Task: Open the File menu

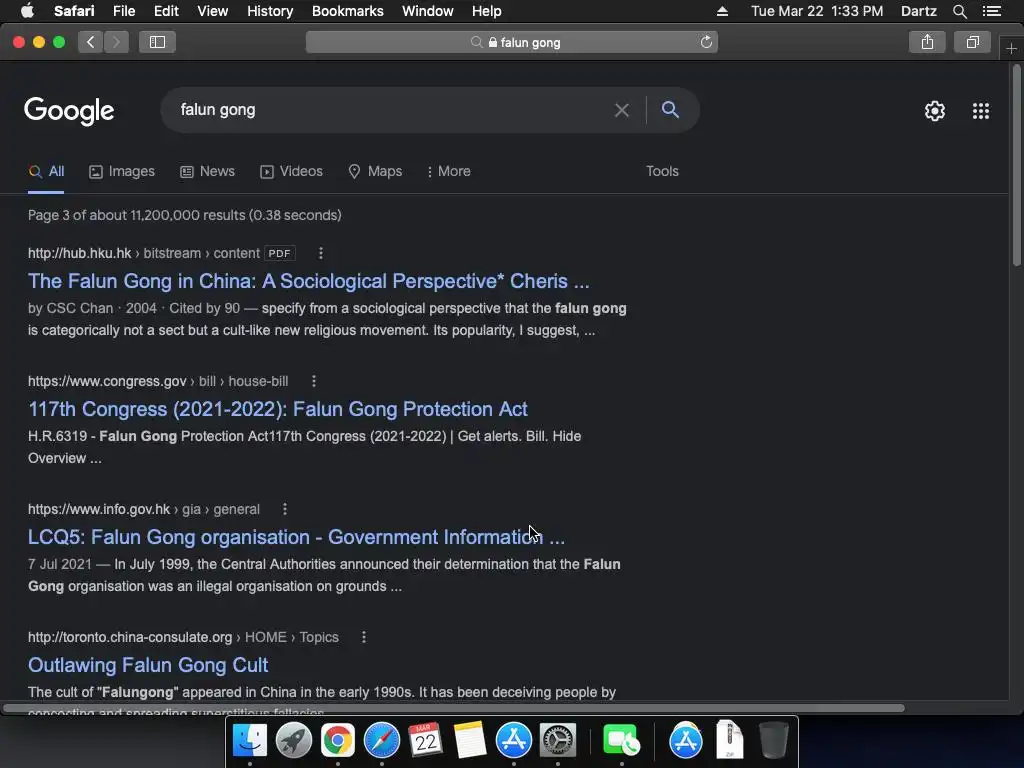Action: tap(123, 11)
